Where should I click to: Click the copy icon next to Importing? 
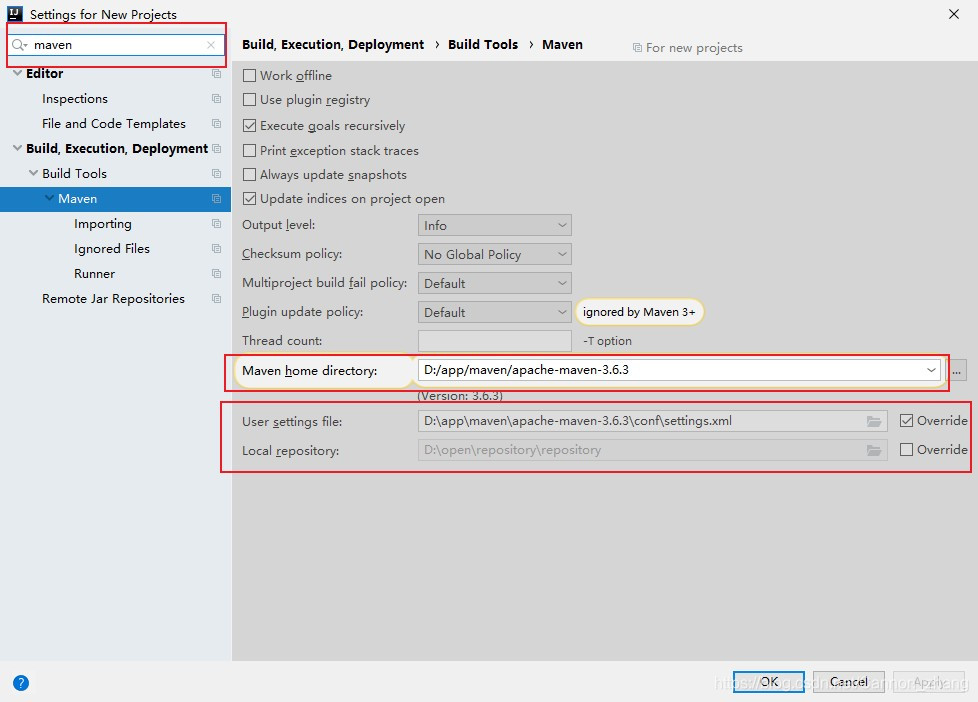pyautogui.click(x=216, y=223)
